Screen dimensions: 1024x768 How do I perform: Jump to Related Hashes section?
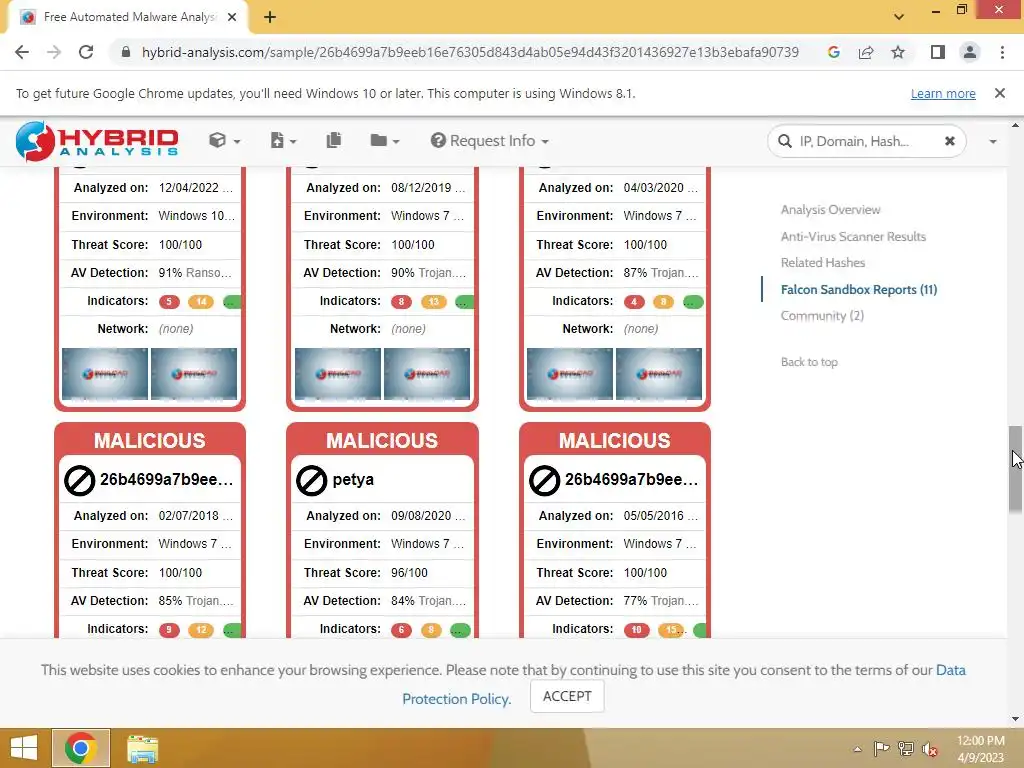pos(823,263)
